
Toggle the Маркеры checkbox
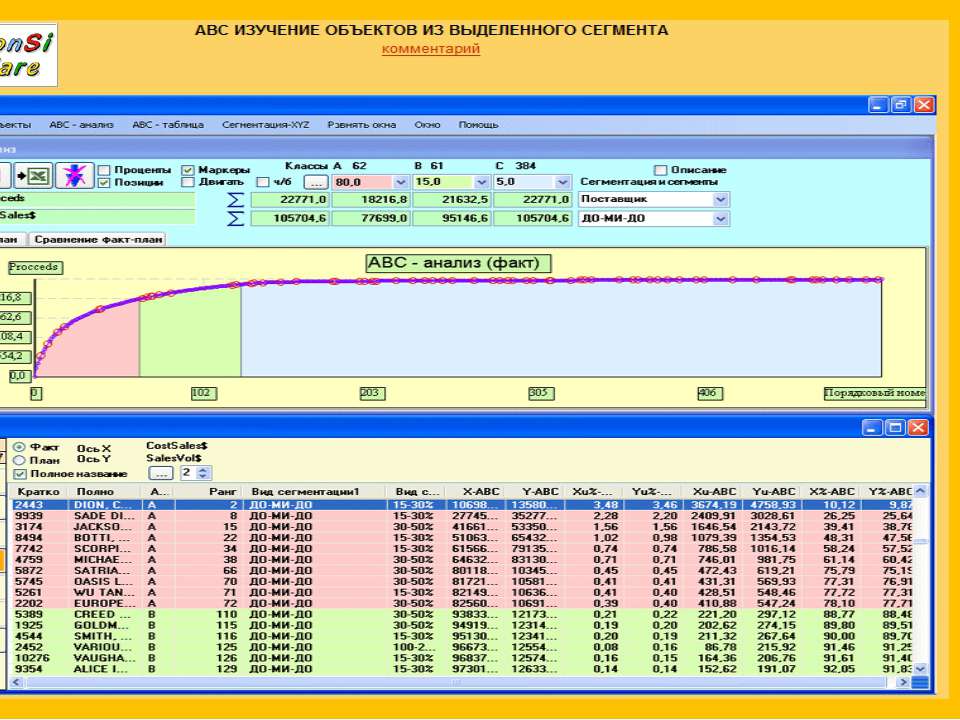tap(188, 170)
